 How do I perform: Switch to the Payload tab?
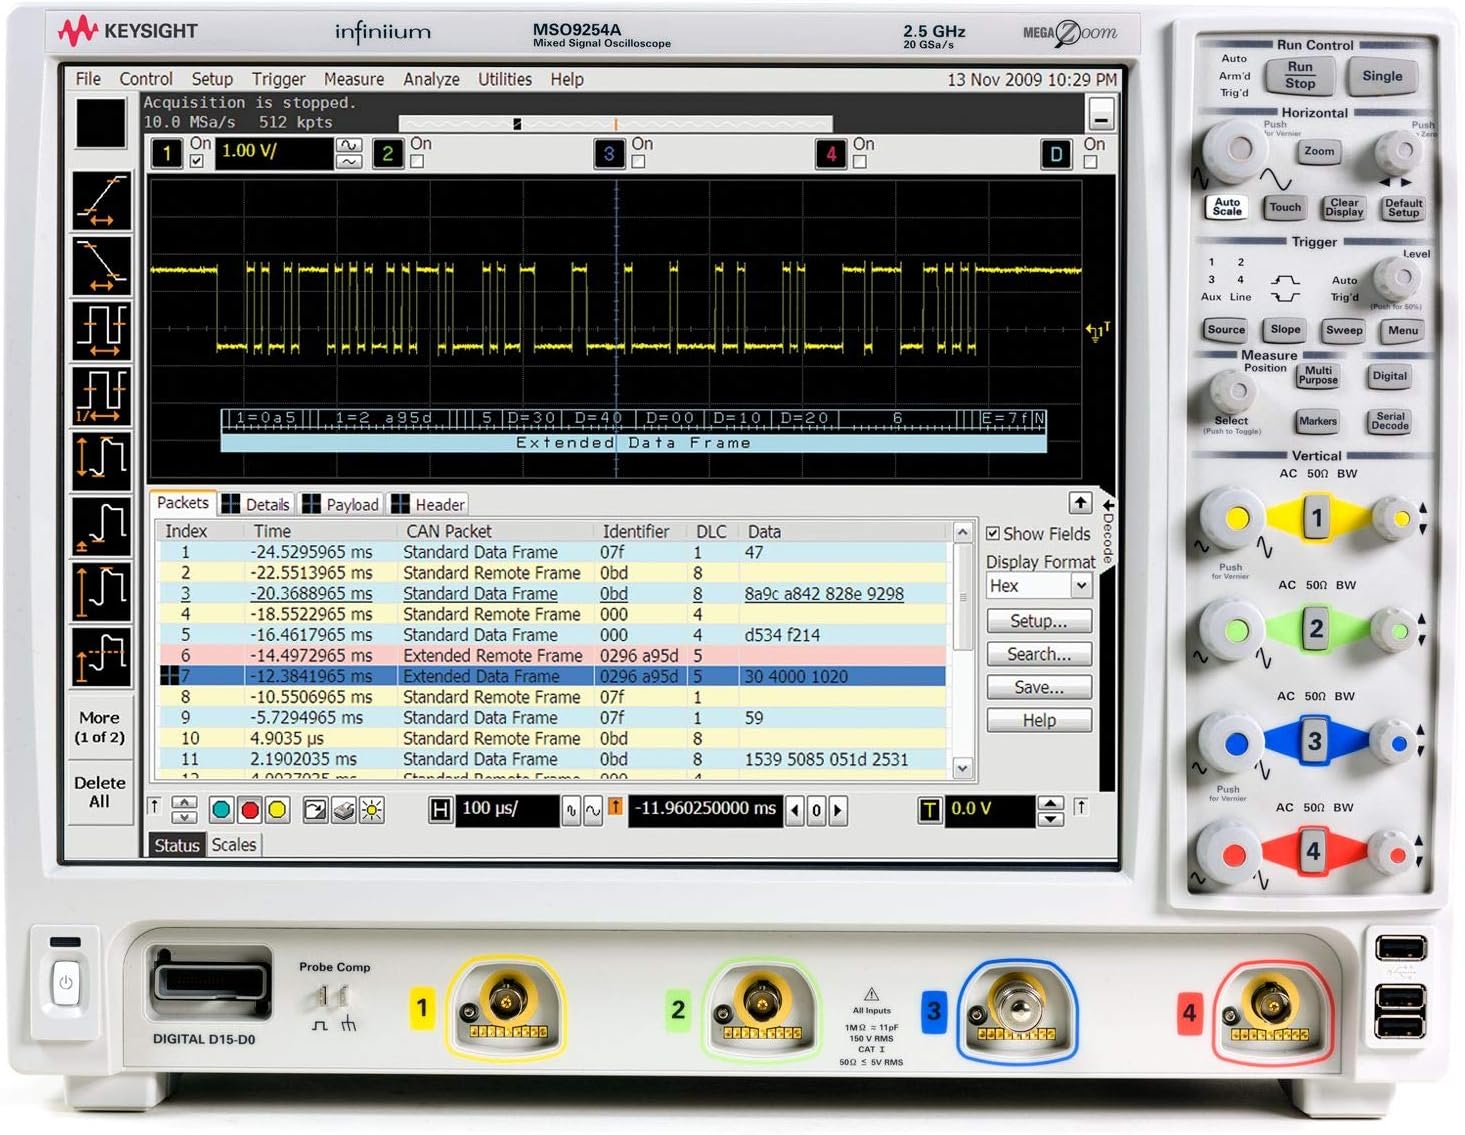coord(342,505)
